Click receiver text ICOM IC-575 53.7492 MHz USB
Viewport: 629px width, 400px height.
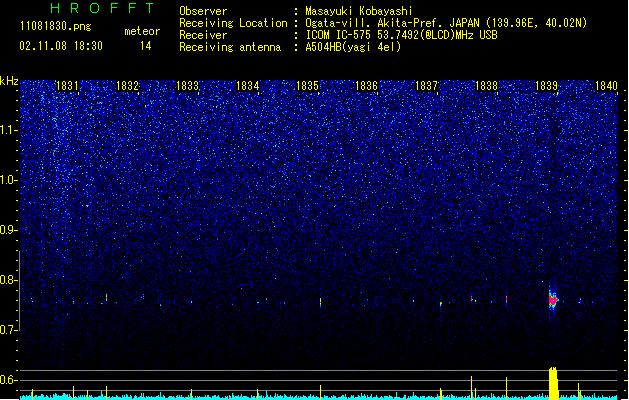(x=401, y=35)
